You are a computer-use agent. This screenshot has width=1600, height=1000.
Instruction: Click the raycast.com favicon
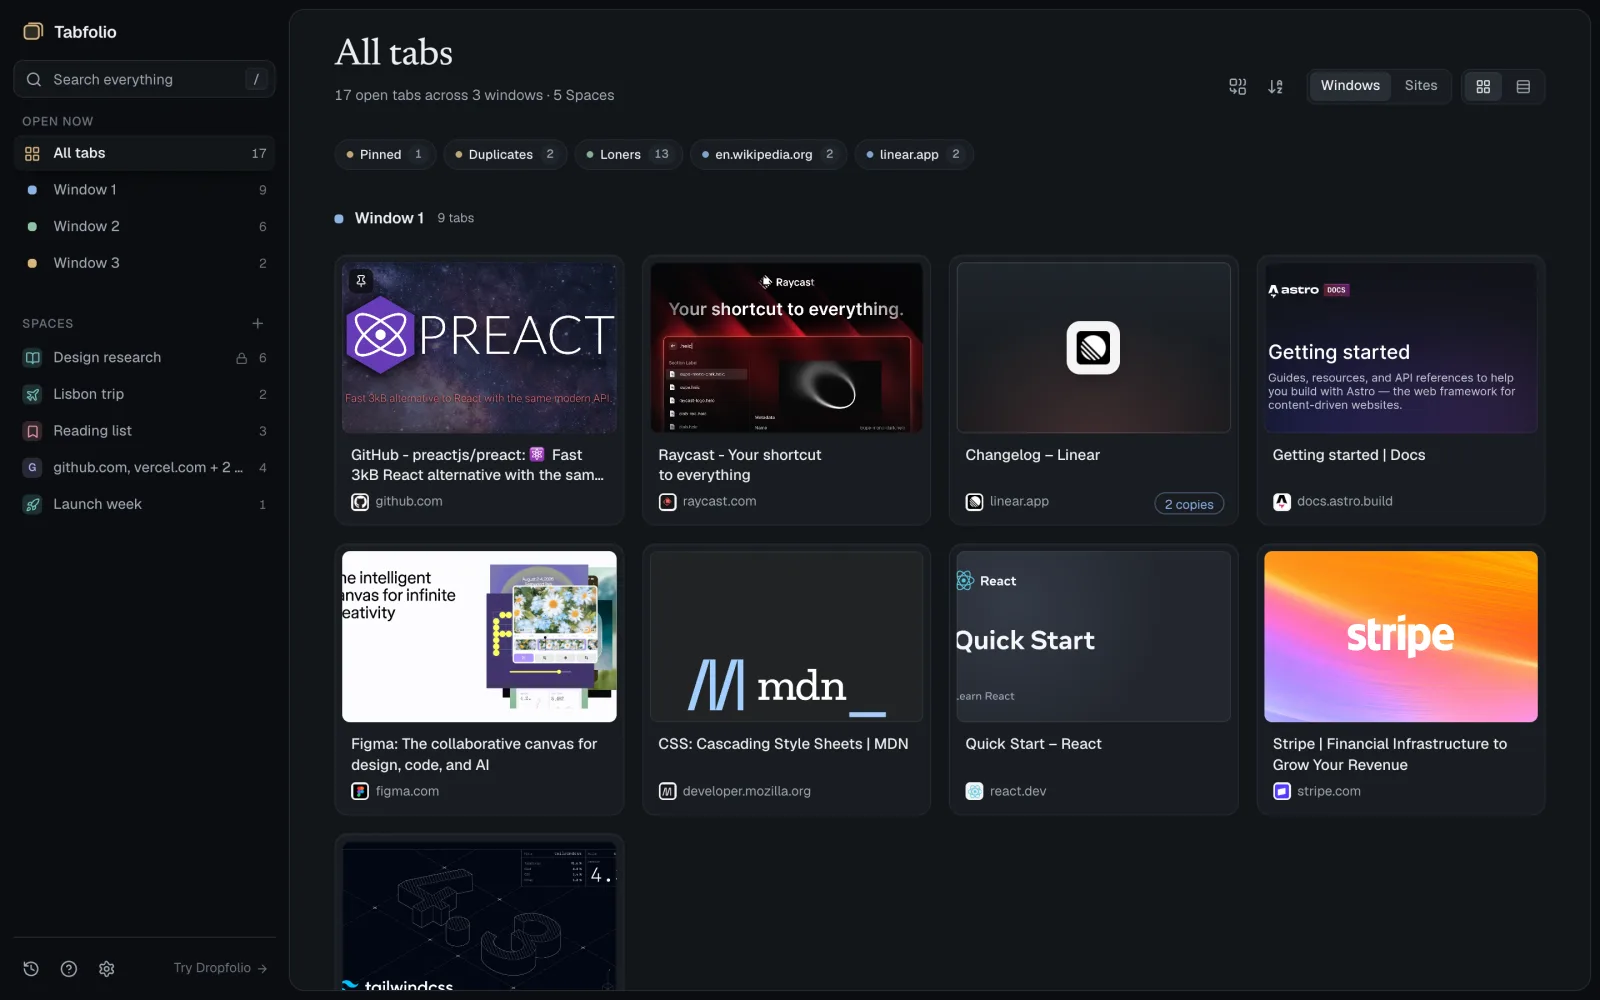point(667,502)
